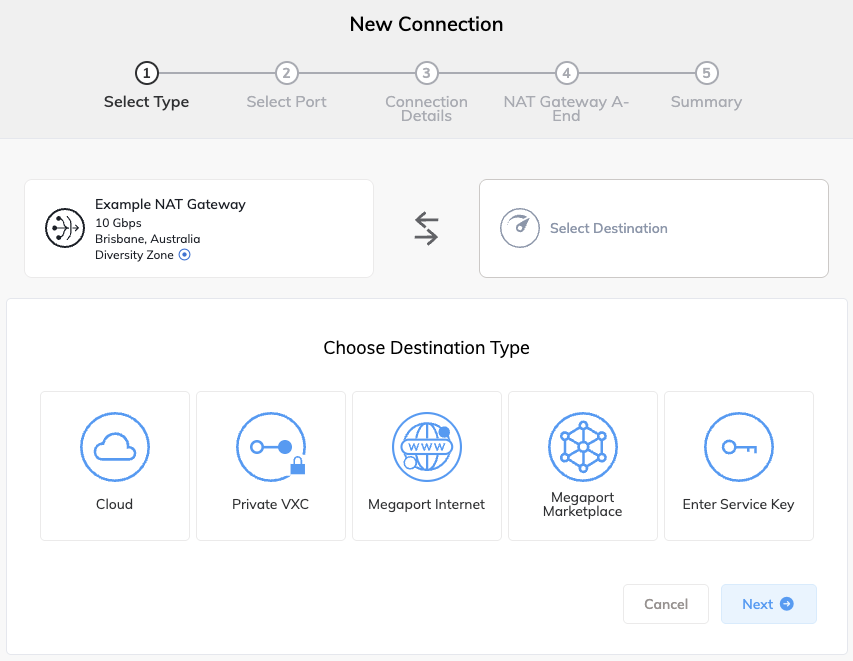Go to step 1 Select Type

(146, 73)
